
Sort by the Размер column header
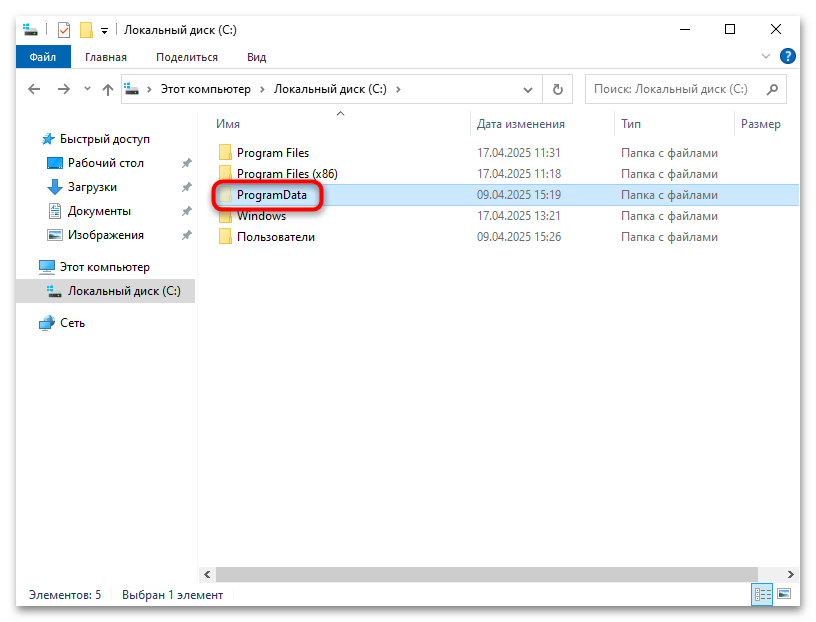(760, 124)
